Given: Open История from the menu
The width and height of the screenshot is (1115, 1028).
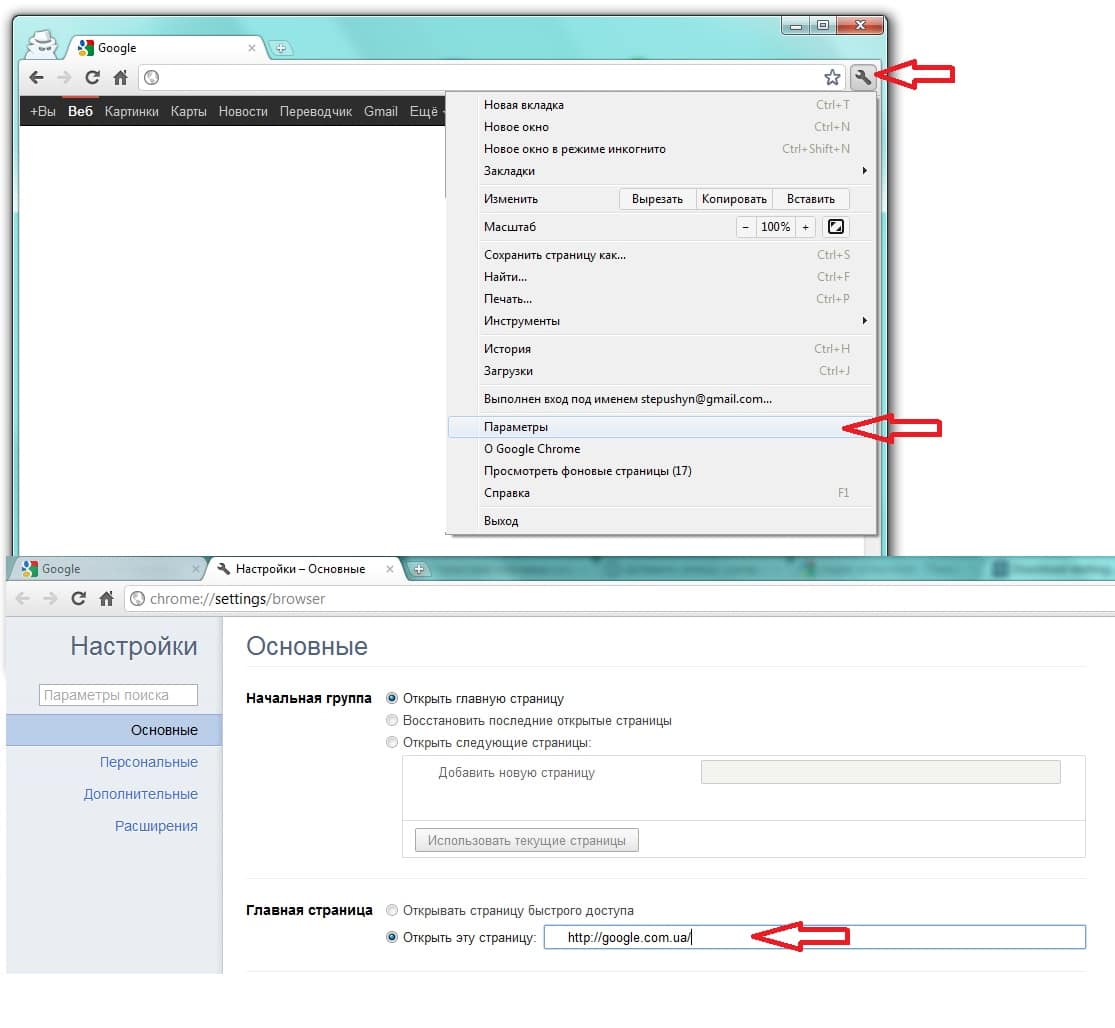Looking at the screenshot, I should click(661, 348).
